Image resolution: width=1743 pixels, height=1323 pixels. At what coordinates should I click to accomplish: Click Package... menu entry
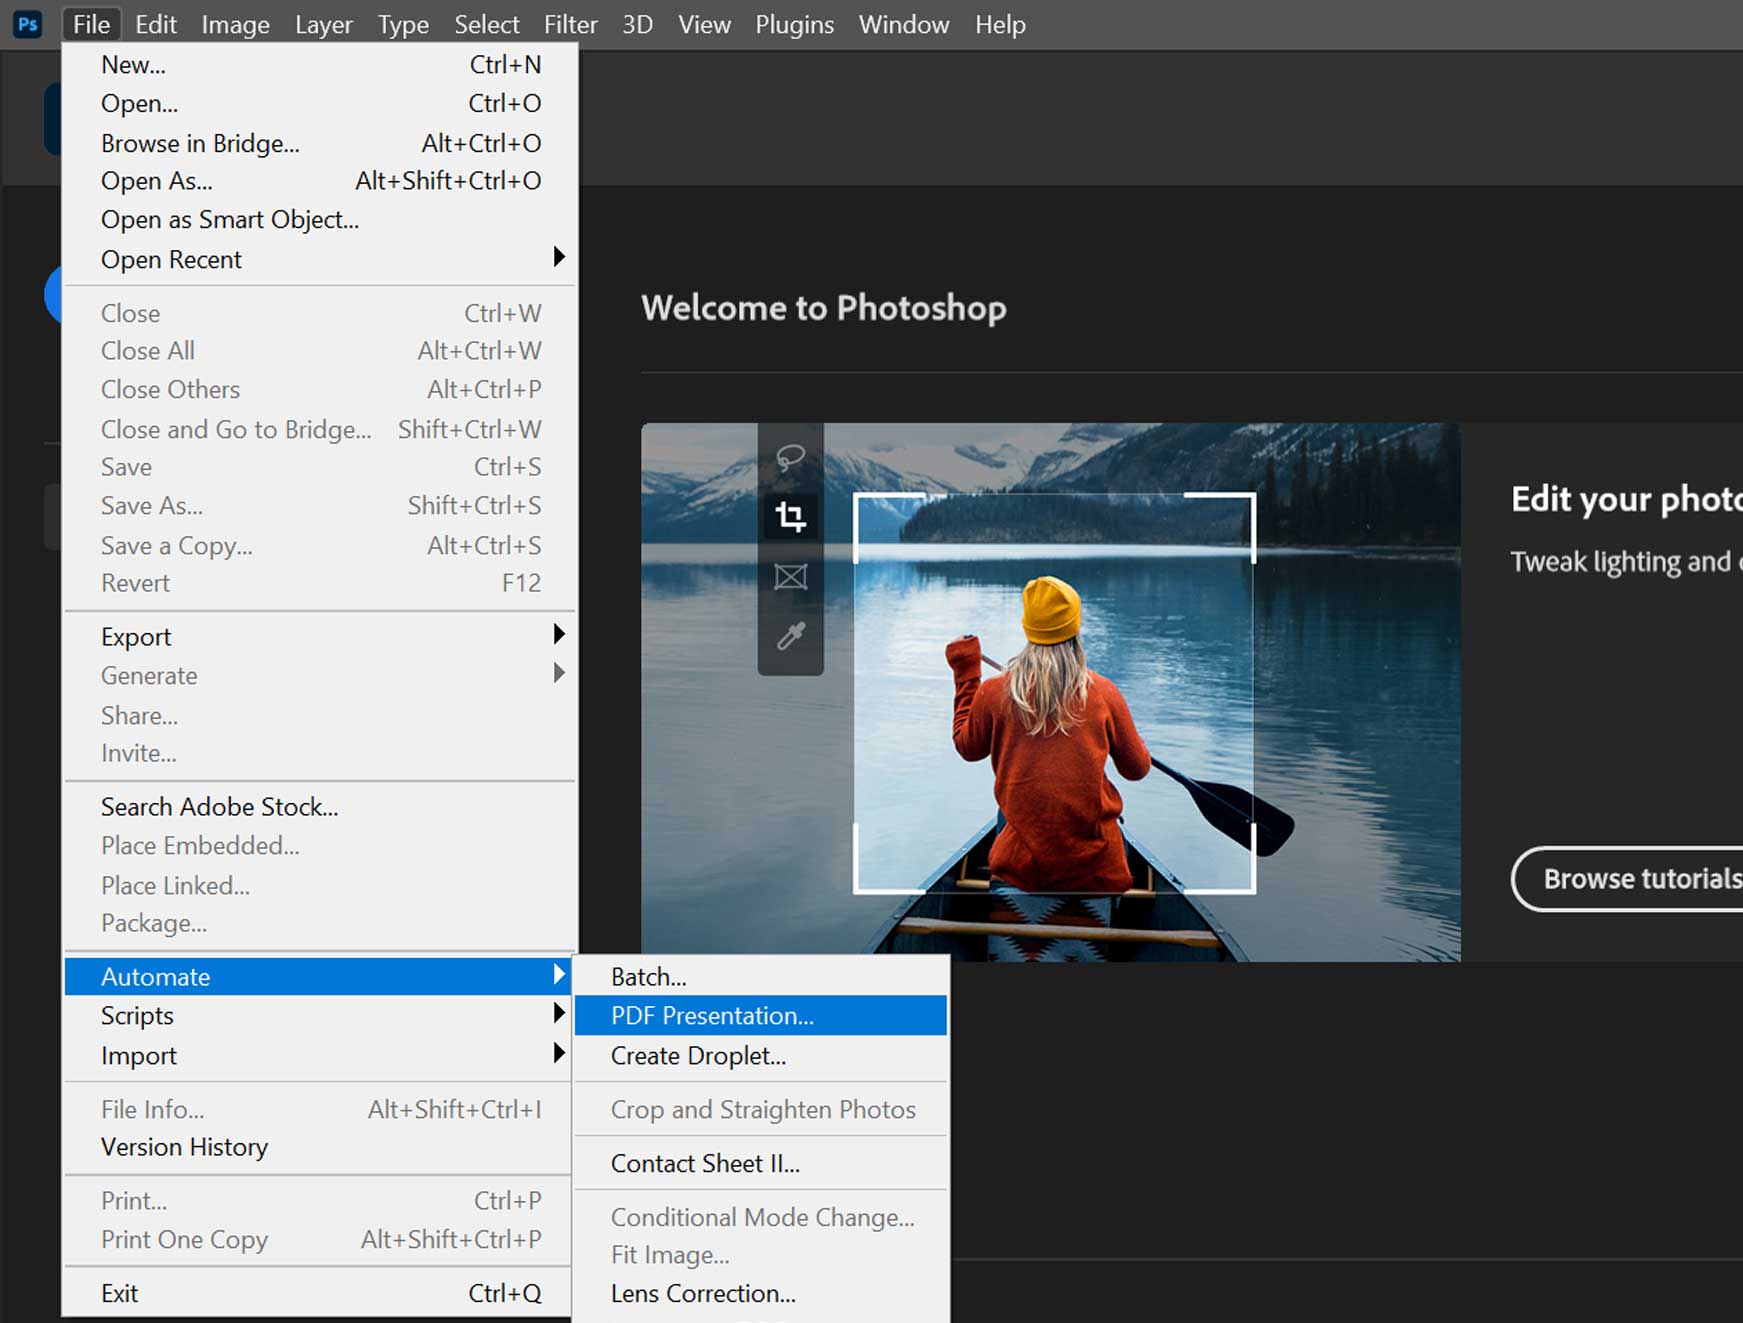pos(320,924)
